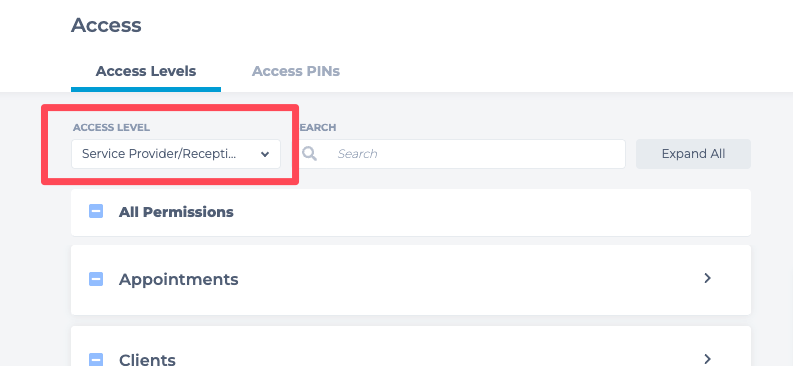Click the Clients row title
Viewport: 793px width, 366px height.
(x=147, y=360)
